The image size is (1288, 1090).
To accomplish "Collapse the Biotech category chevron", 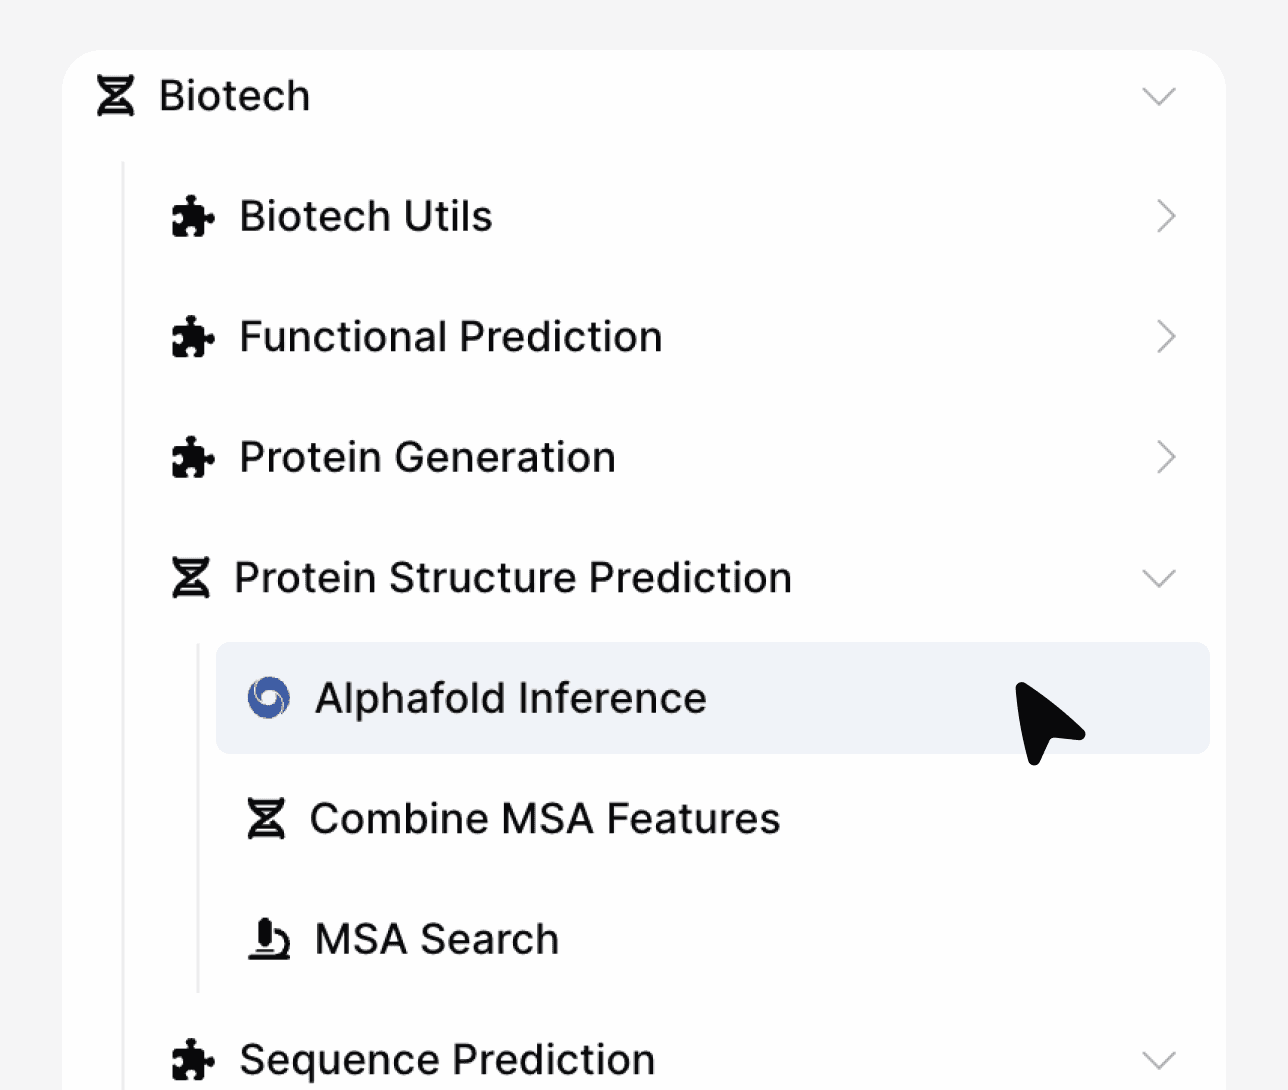I will [1159, 96].
